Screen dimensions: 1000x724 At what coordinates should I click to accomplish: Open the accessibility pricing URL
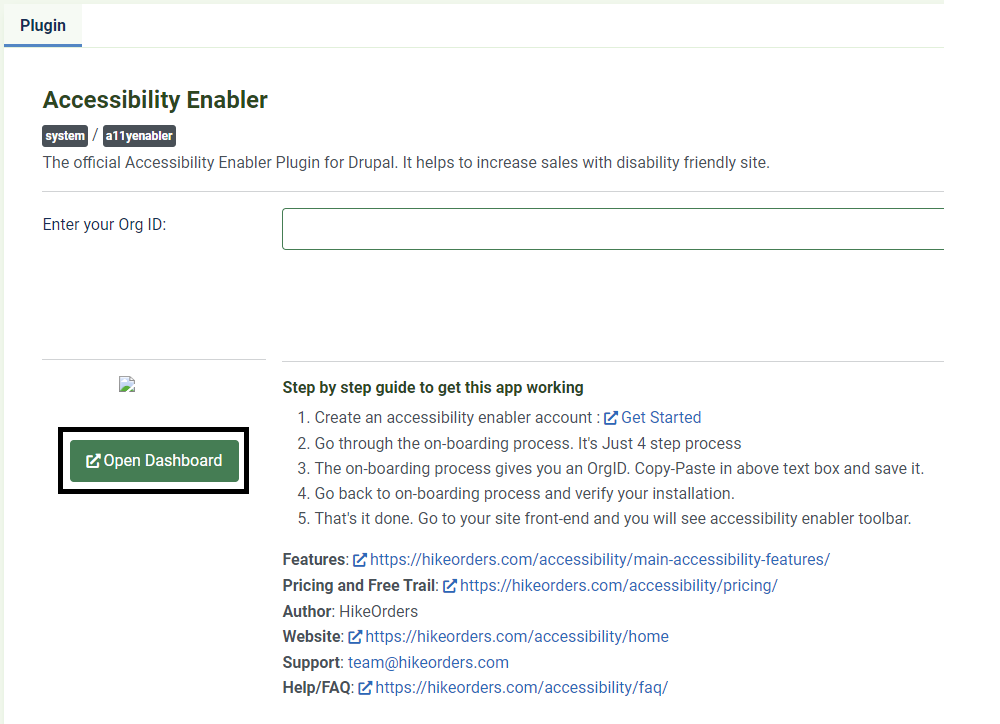click(619, 586)
